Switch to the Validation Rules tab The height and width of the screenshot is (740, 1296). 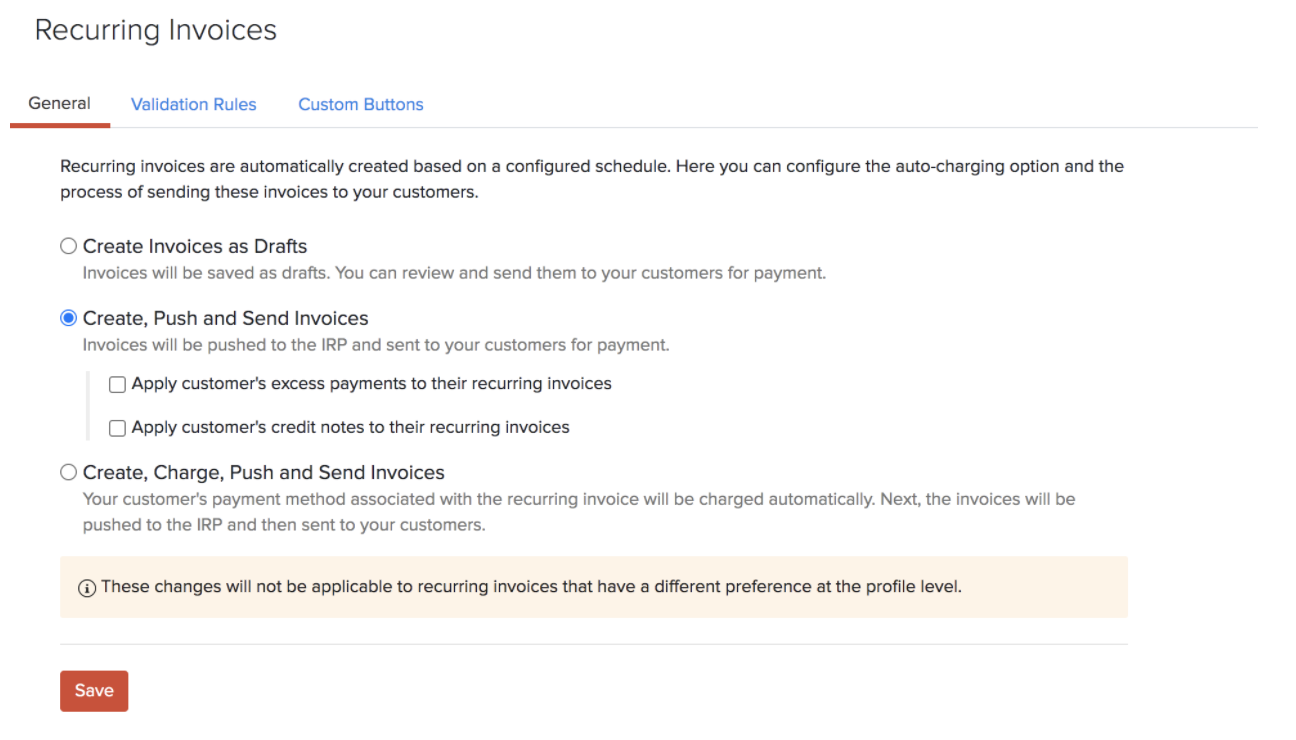tap(193, 104)
